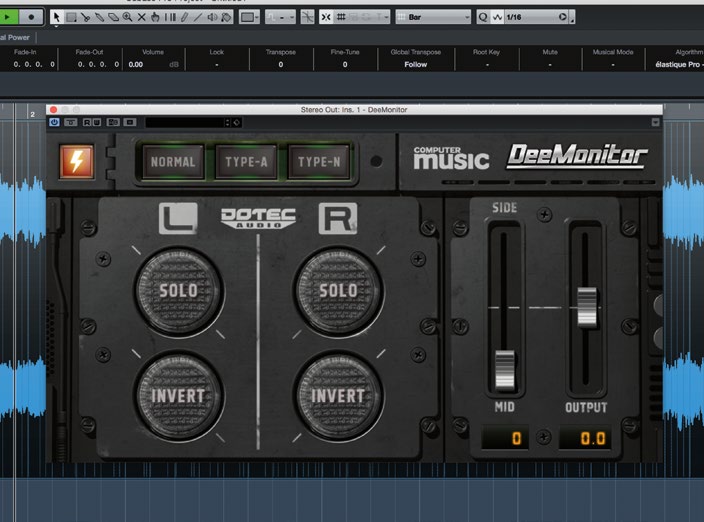Select the Draw pencil tool
Viewport: 704px width, 522px height.
(x=184, y=17)
